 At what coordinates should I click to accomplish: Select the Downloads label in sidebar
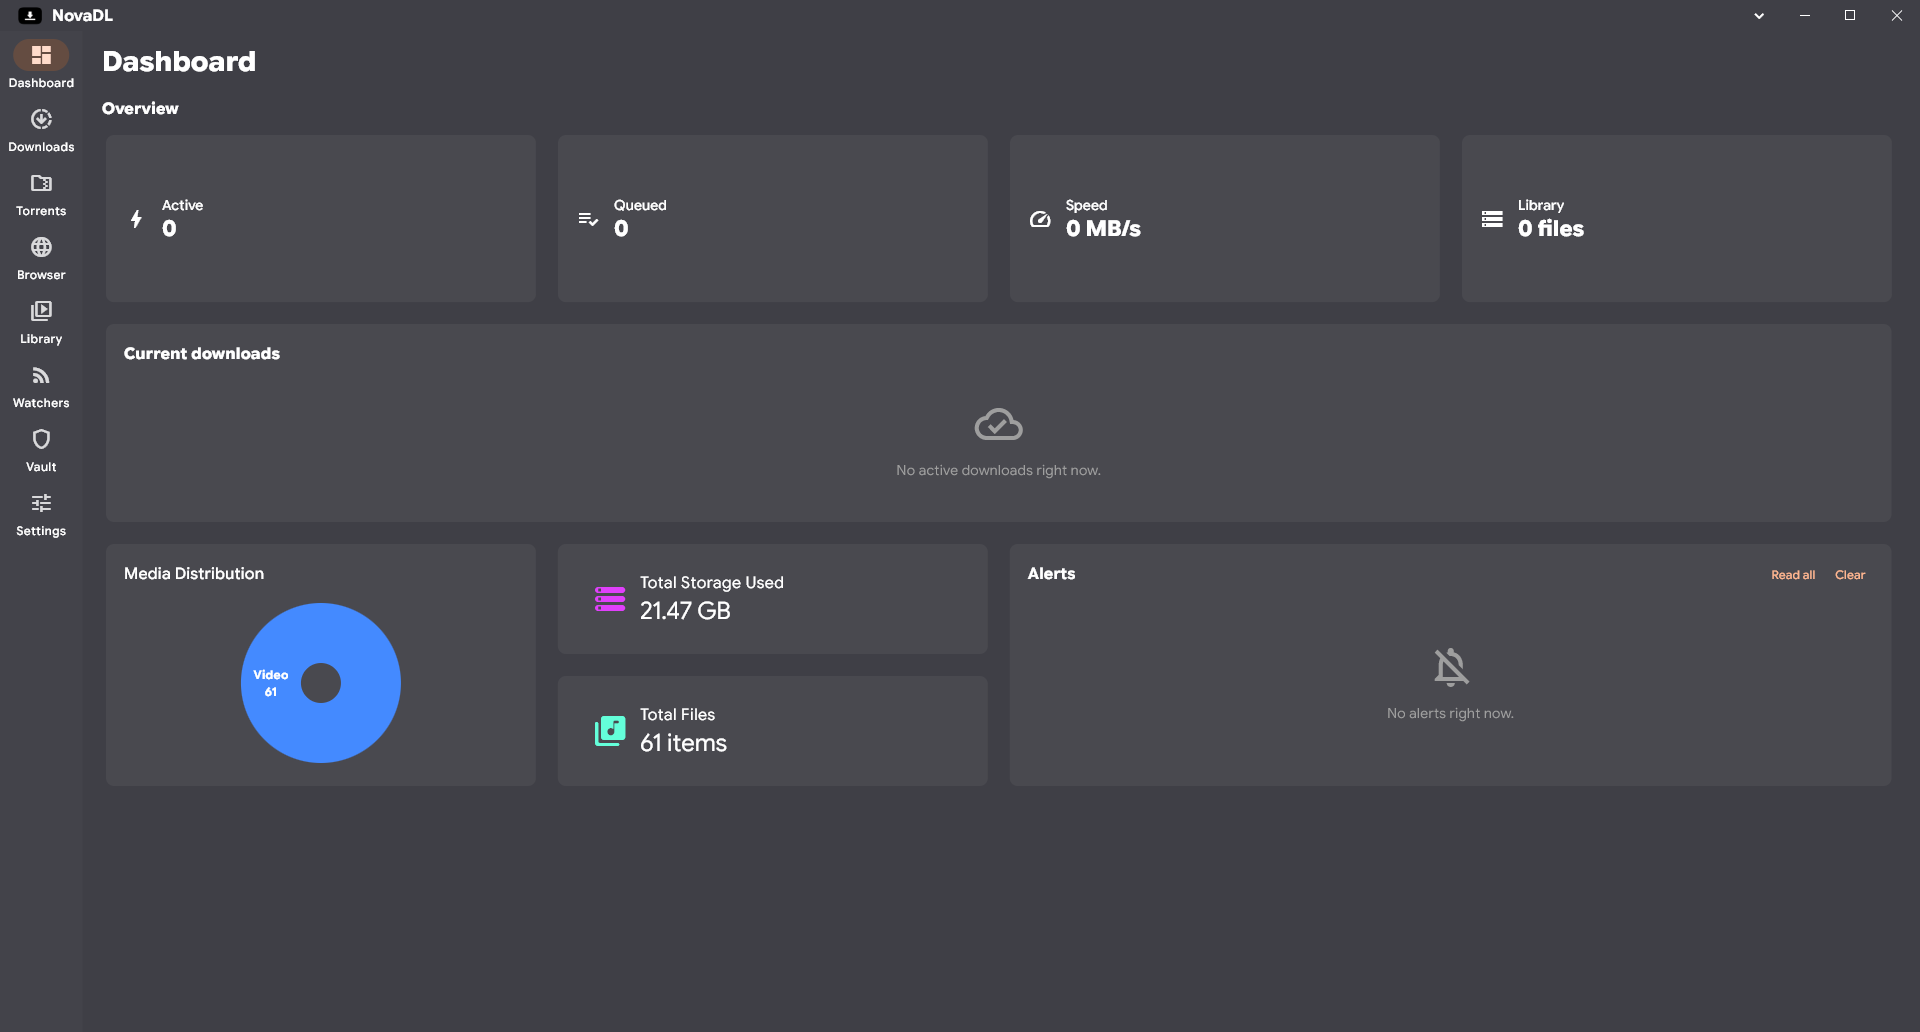click(41, 147)
